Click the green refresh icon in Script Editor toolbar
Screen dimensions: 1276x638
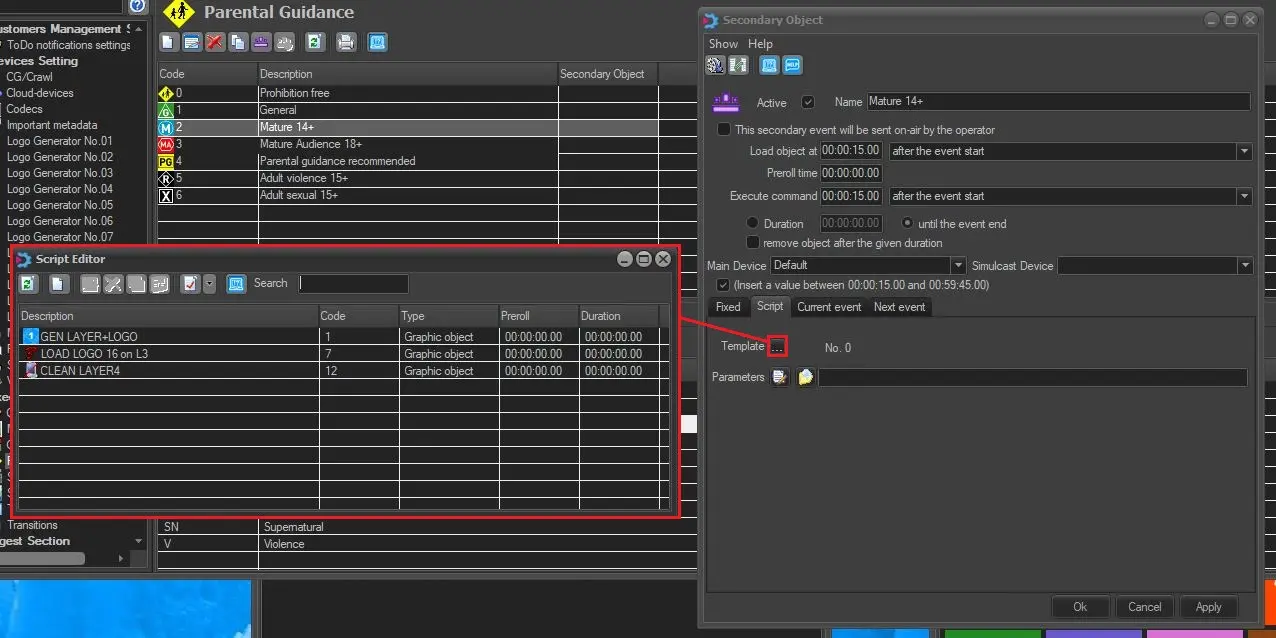[x=29, y=284]
